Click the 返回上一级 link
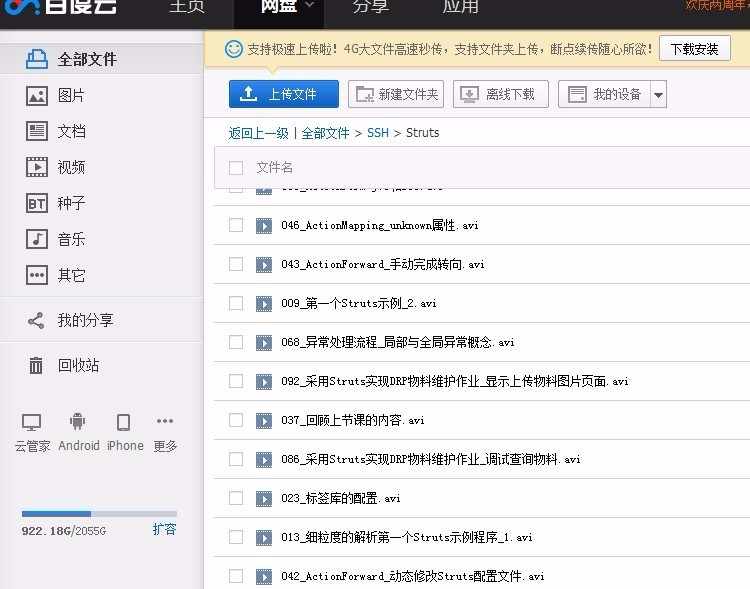 (258, 133)
